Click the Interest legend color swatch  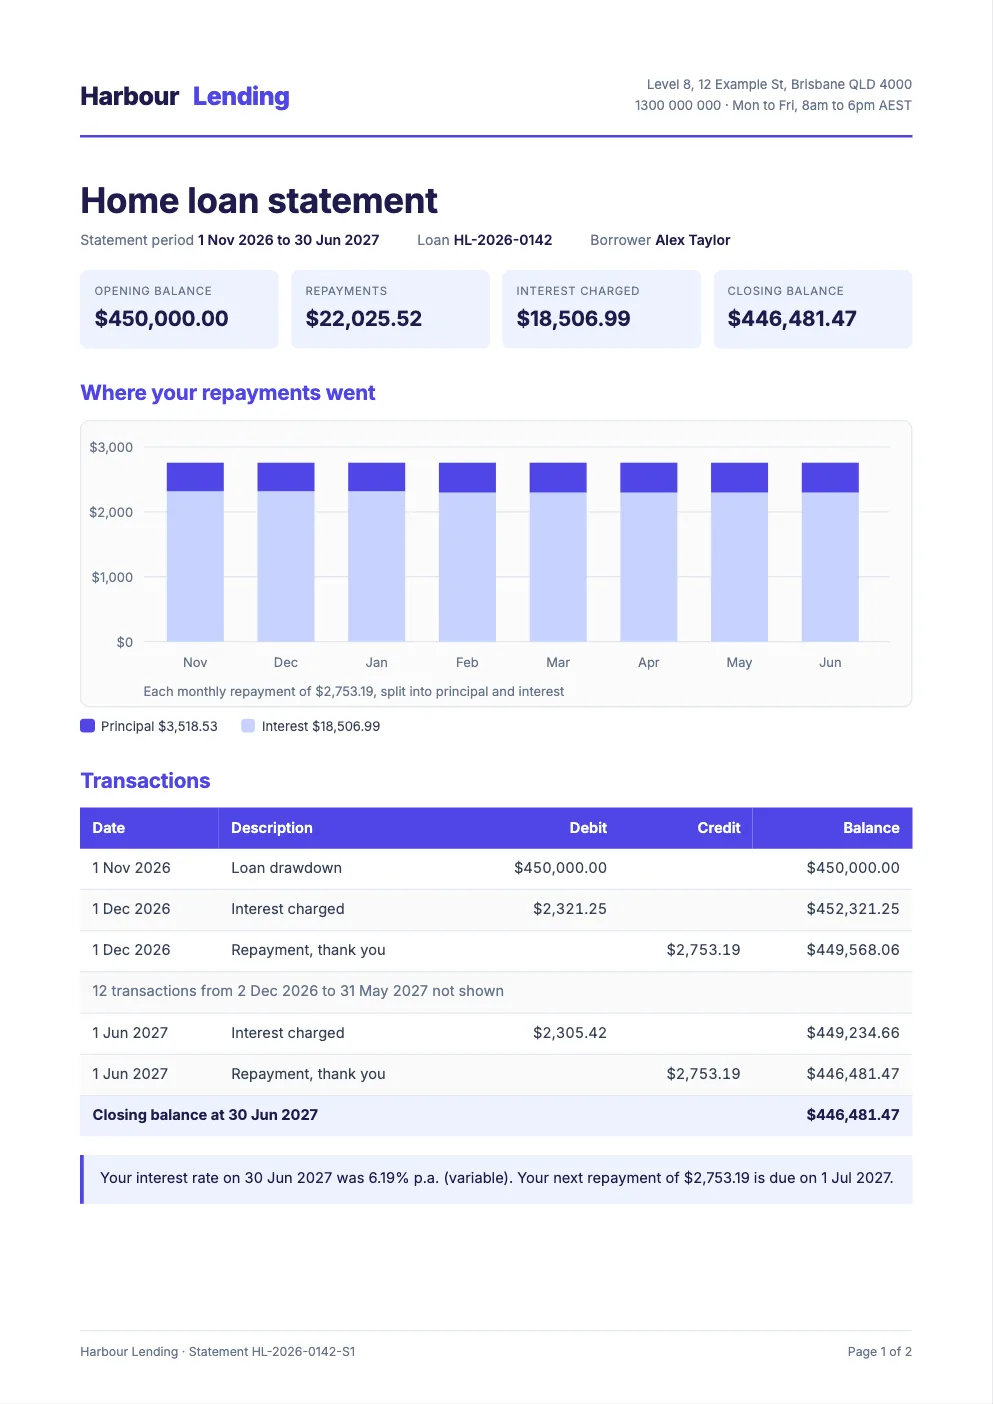[248, 726]
